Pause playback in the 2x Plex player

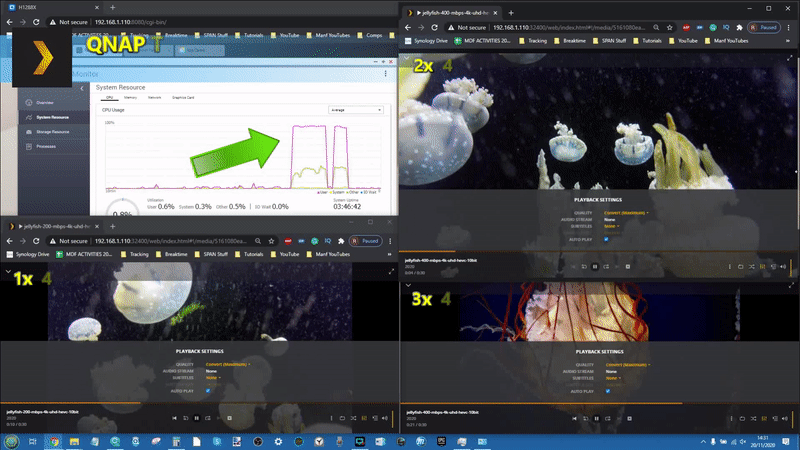(595, 266)
